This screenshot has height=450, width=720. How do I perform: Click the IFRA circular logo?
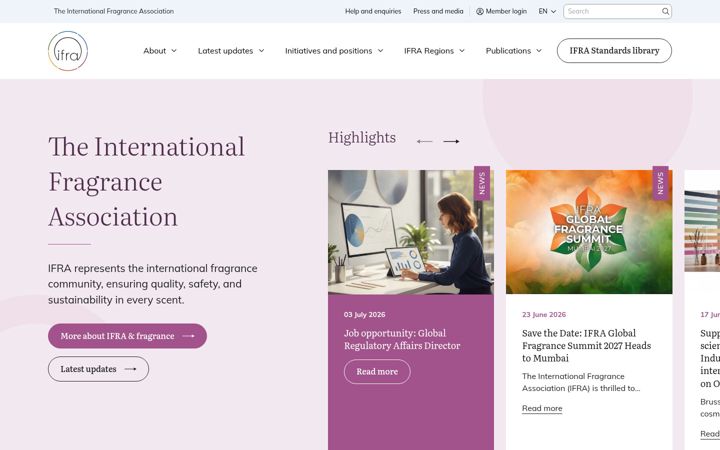coord(68,51)
